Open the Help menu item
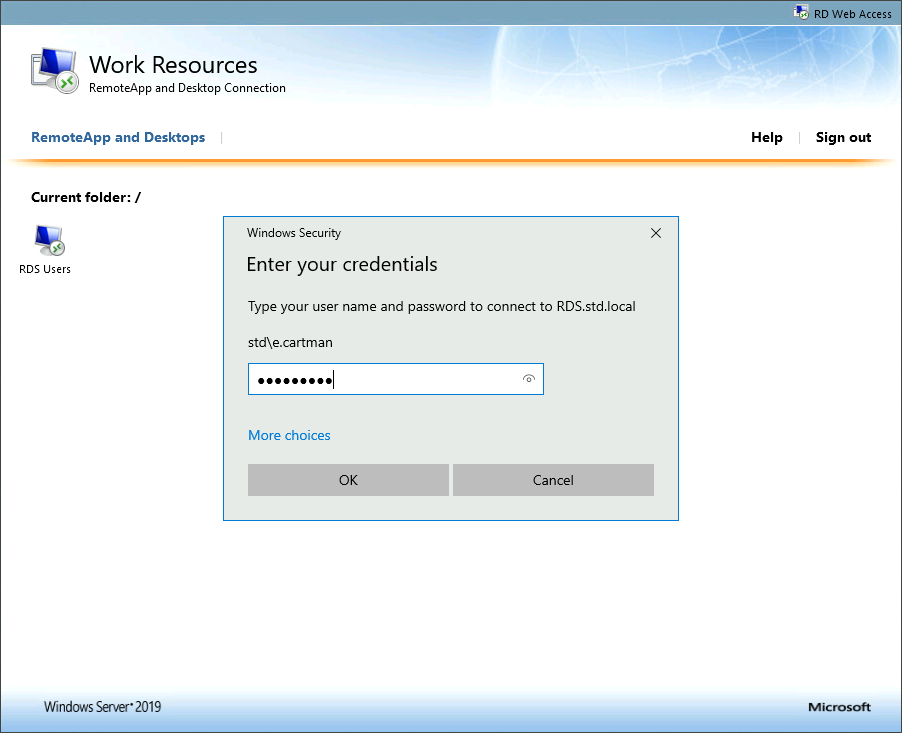The height and width of the screenshot is (733, 902). (x=766, y=137)
